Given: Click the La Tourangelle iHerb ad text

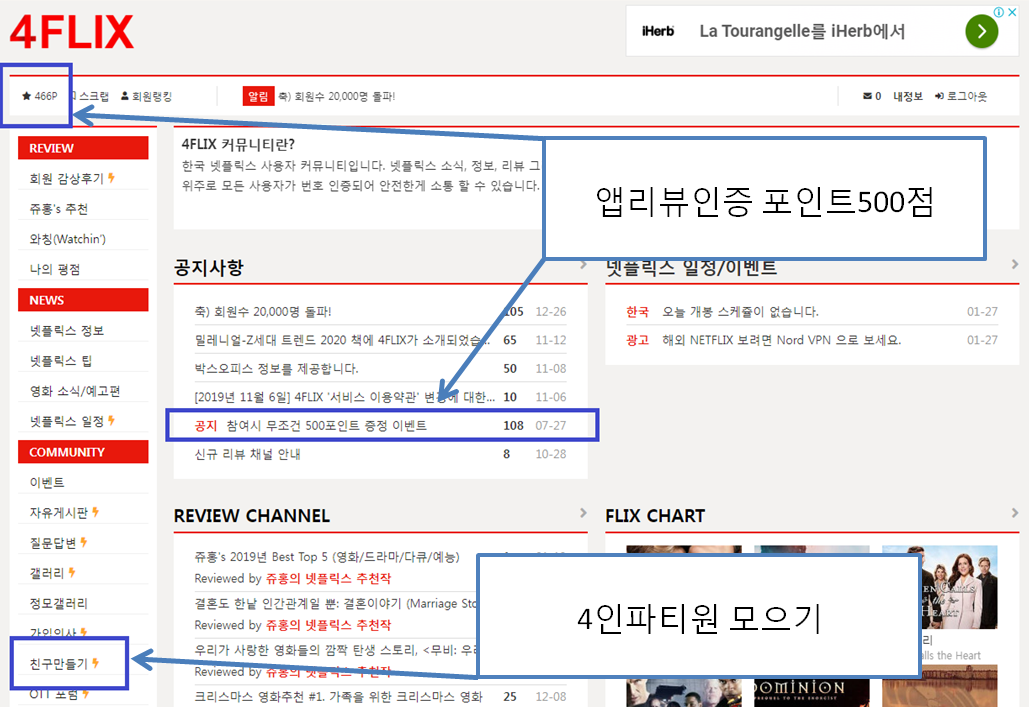Looking at the screenshot, I should pyautogui.click(x=802, y=31).
